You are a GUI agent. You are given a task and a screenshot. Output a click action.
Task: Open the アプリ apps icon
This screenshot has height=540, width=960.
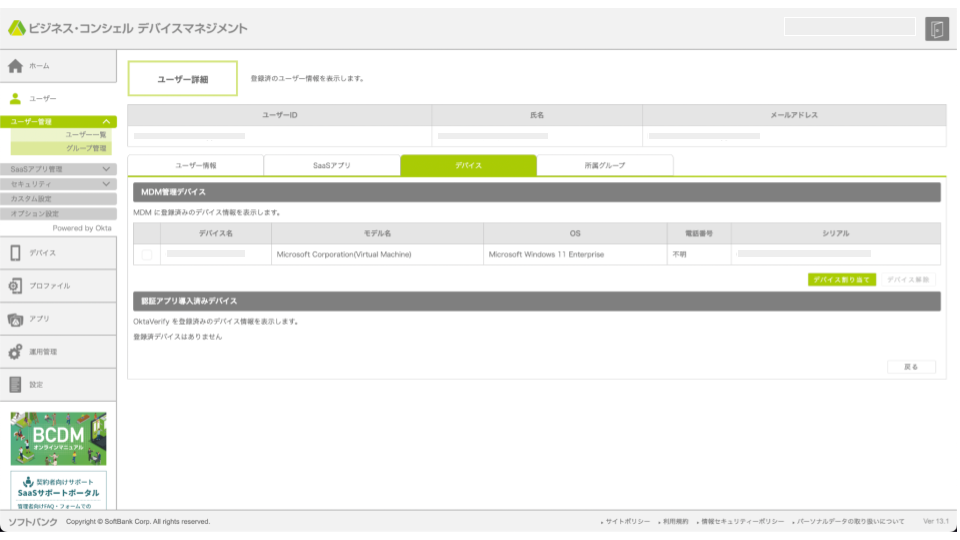(15, 319)
